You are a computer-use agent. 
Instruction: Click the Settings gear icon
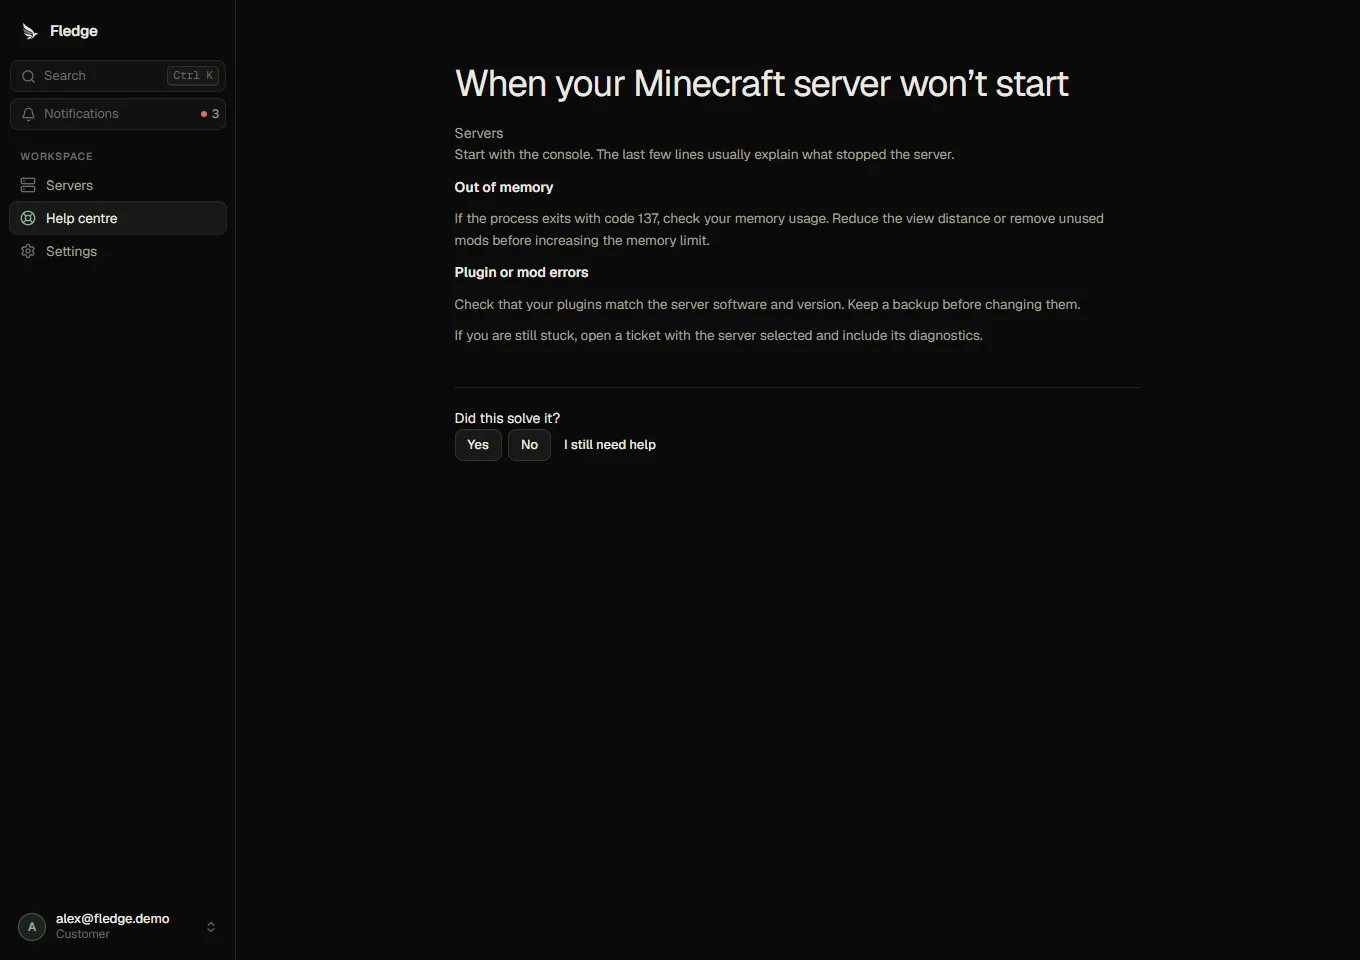[x=28, y=251]
